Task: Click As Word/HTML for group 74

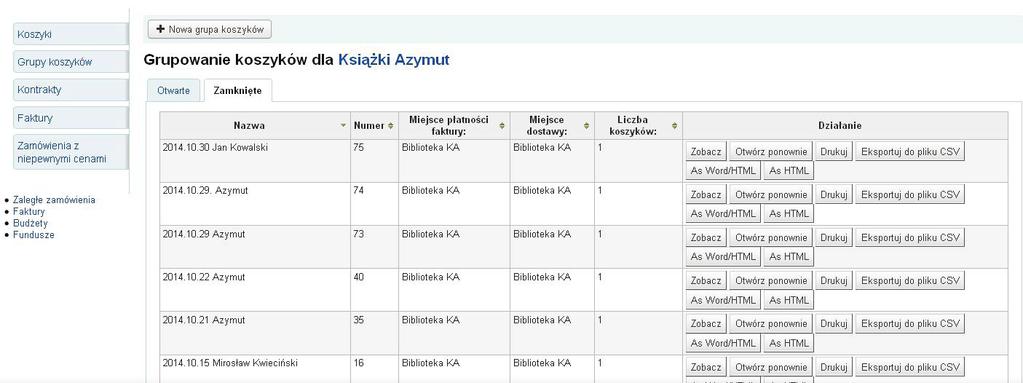Action: (723, 213)
